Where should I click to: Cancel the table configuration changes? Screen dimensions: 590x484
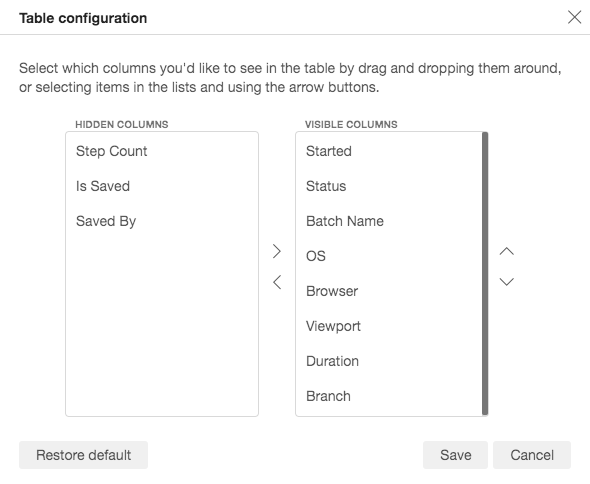[532, 455]
